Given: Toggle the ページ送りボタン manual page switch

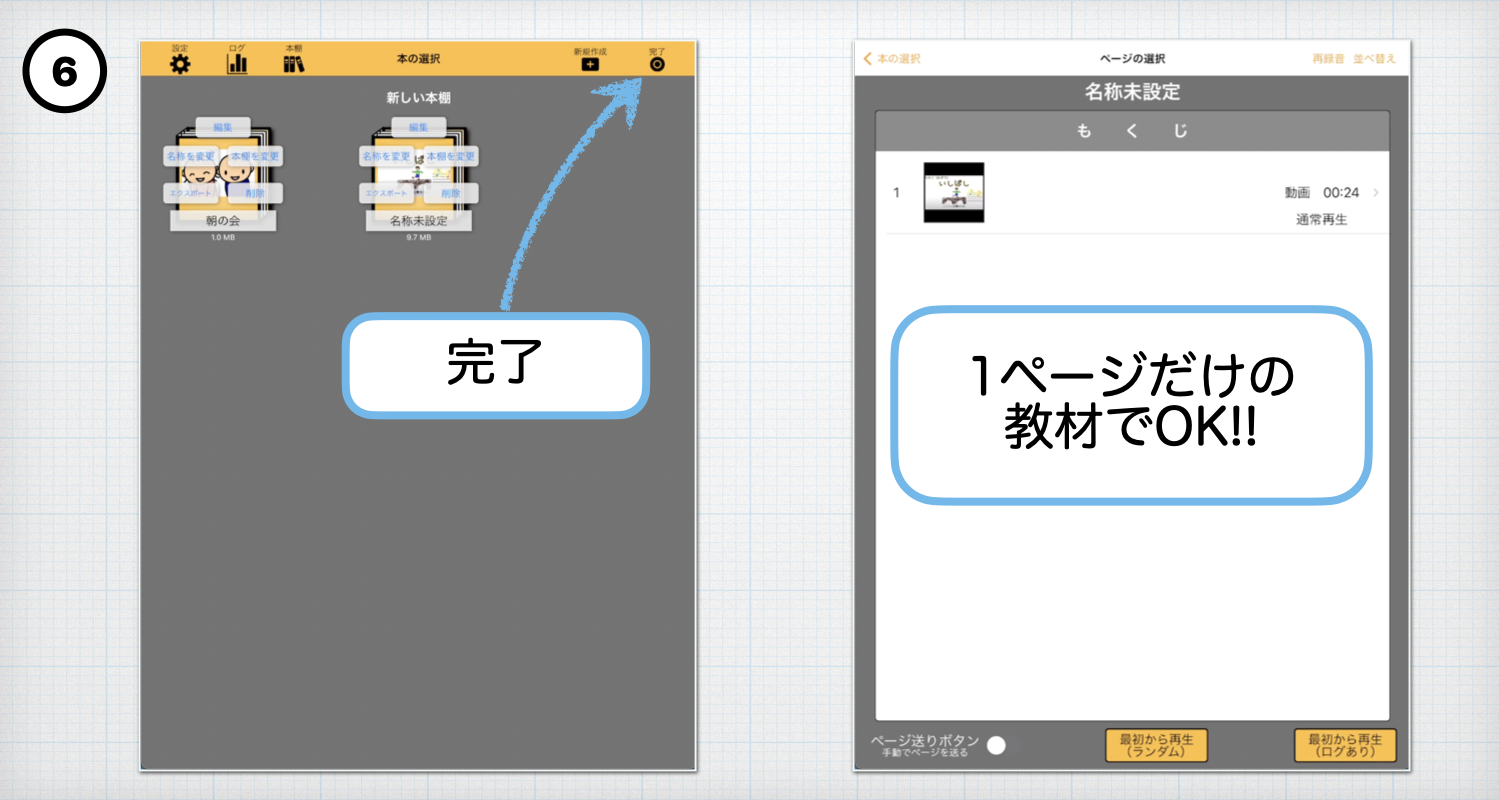Looking at the screenshot, I should (995, 745).
